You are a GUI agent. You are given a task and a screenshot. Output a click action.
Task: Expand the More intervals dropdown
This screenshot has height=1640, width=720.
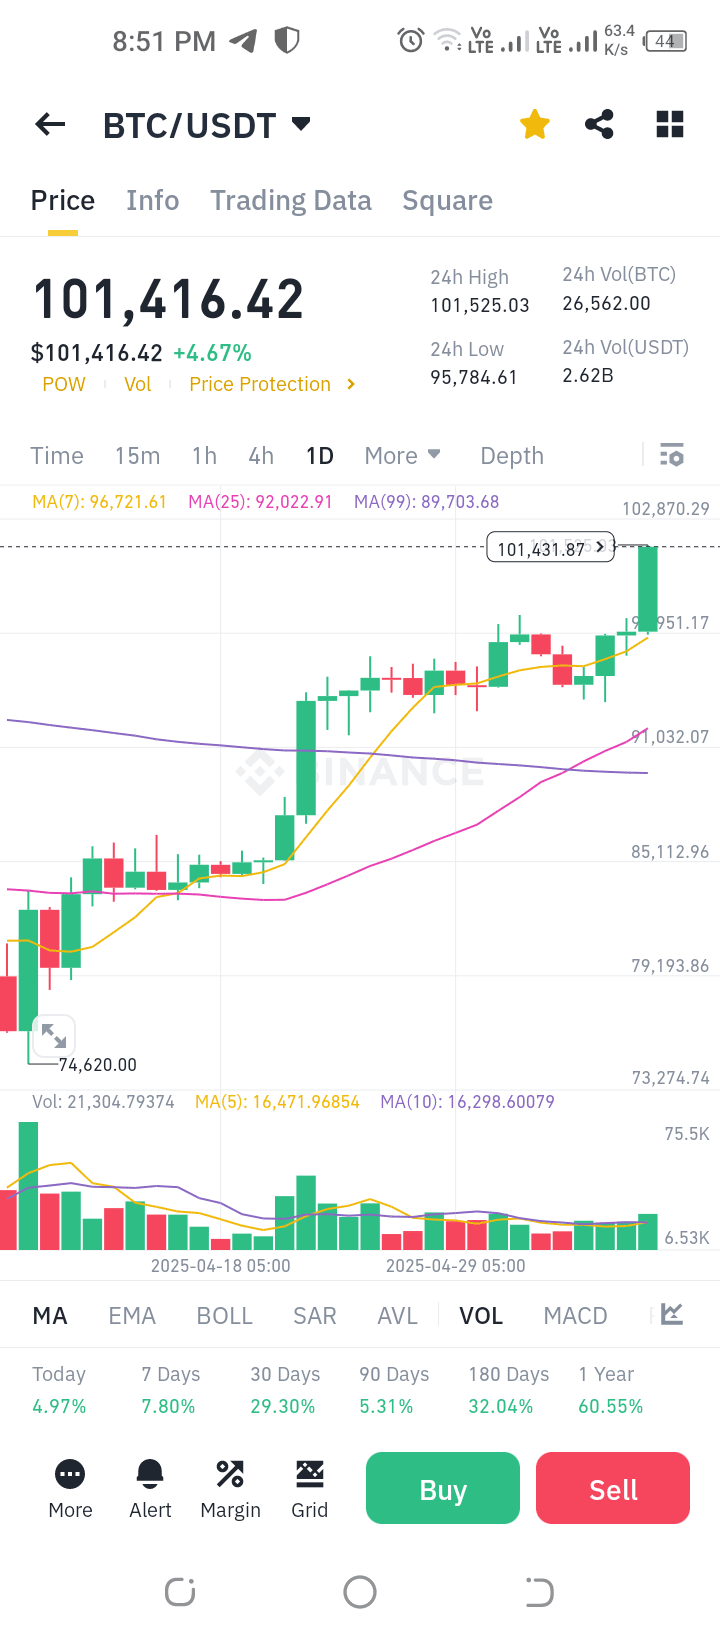(402, 456)
